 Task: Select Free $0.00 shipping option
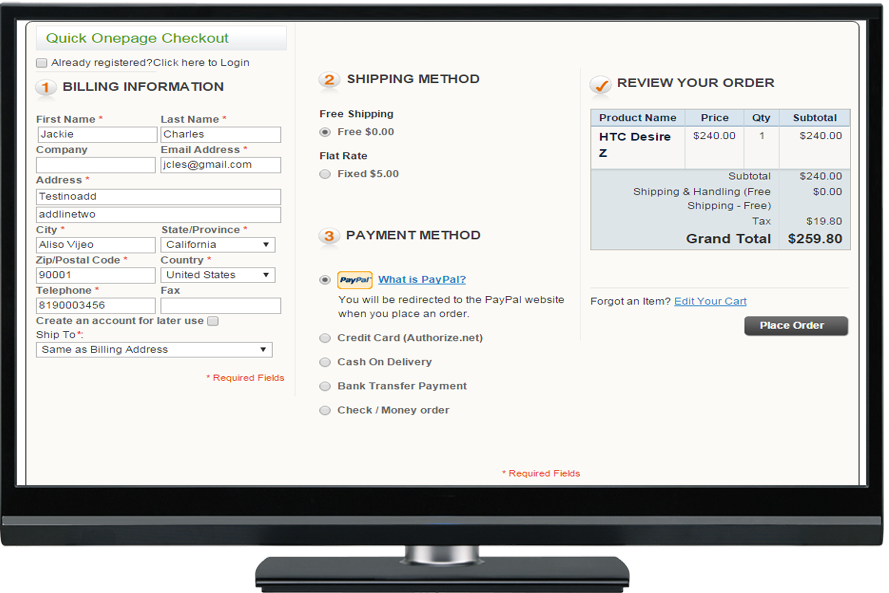[x=325, y=132]
